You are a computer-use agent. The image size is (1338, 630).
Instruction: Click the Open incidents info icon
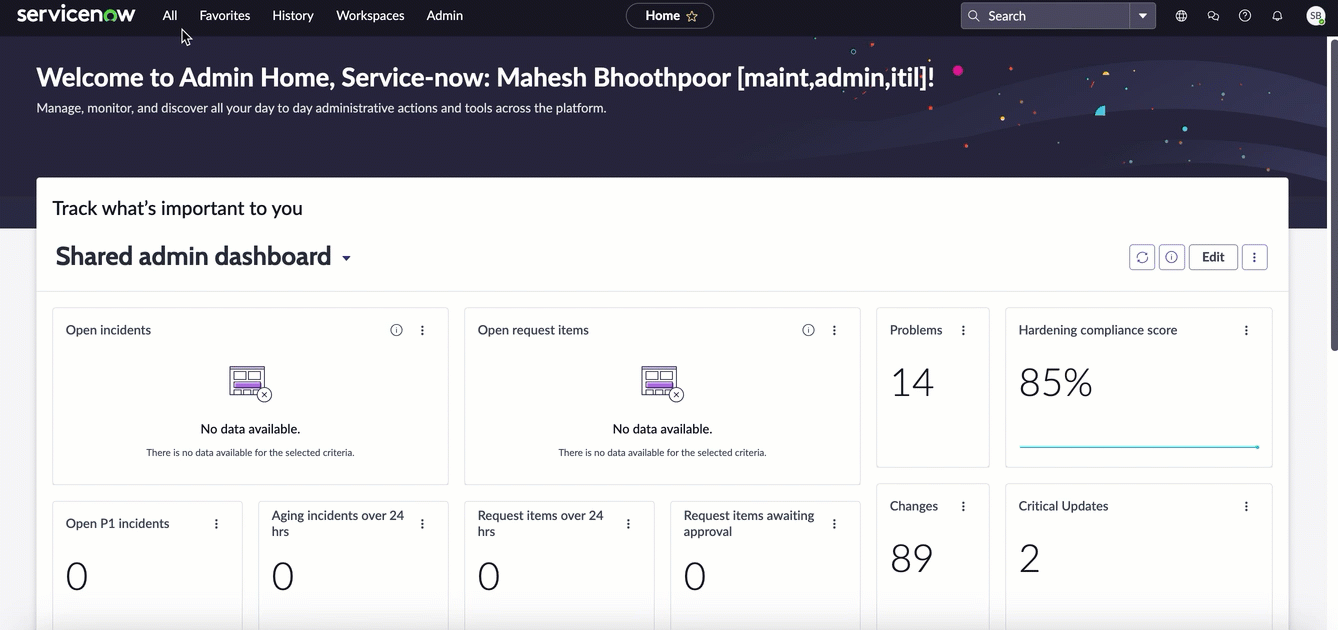[396, 330]
